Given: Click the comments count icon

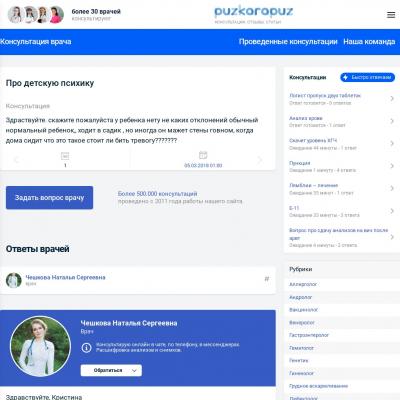Looking at the screenshot, I should pos(65,156).
